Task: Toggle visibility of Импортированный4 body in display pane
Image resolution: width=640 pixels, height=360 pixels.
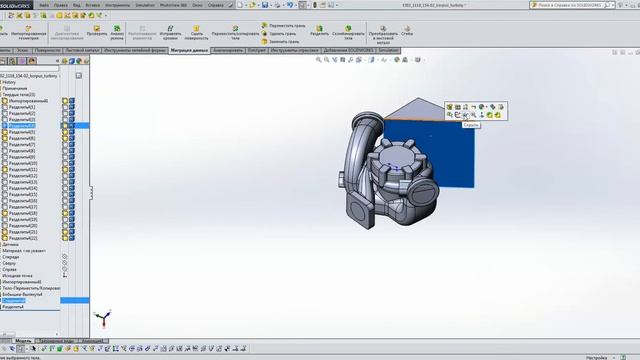Action: [65, 100]
